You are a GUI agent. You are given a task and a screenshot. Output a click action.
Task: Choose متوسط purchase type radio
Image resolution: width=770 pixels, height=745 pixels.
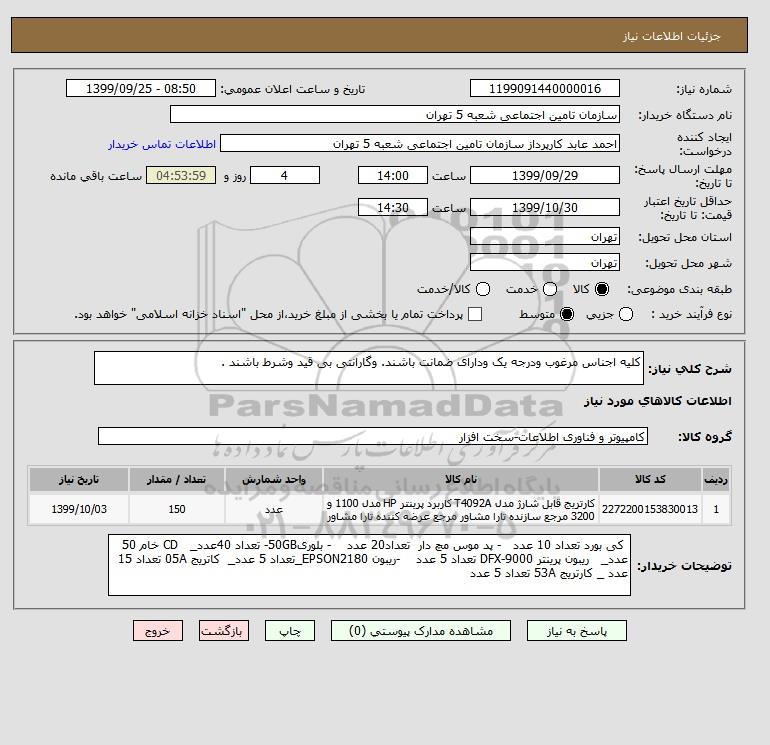(567, 314)
